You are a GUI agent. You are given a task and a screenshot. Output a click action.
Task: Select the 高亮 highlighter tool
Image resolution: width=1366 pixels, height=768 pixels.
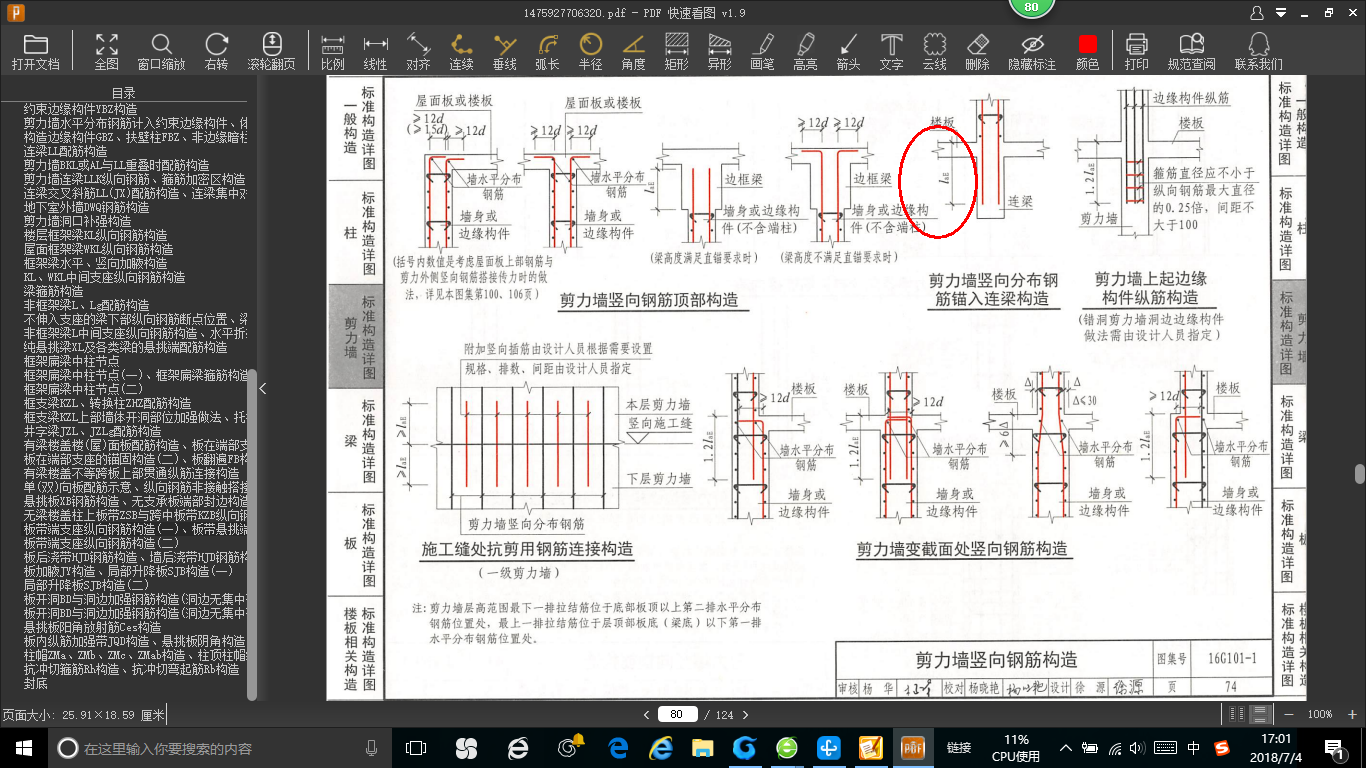point(805,51)
